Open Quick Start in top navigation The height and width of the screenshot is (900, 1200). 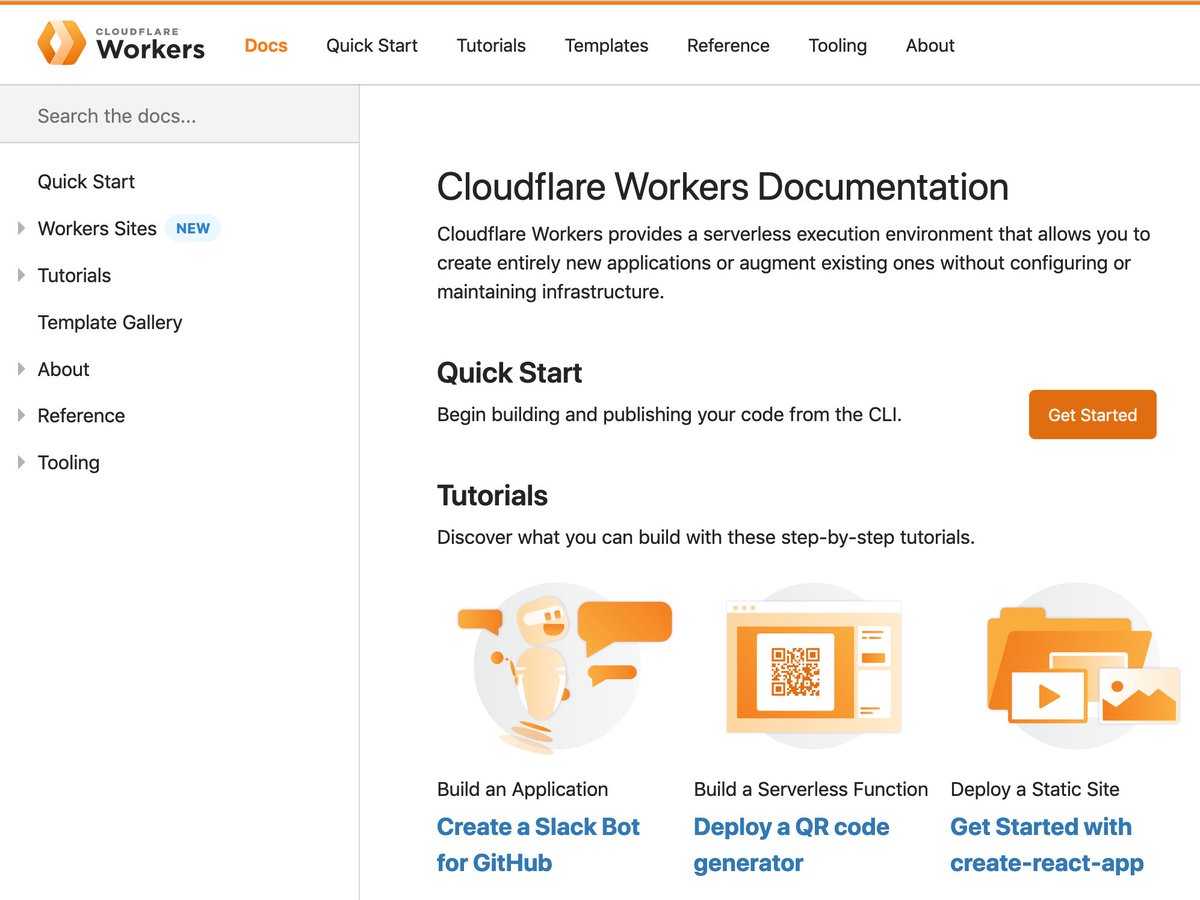coord(372,45)
